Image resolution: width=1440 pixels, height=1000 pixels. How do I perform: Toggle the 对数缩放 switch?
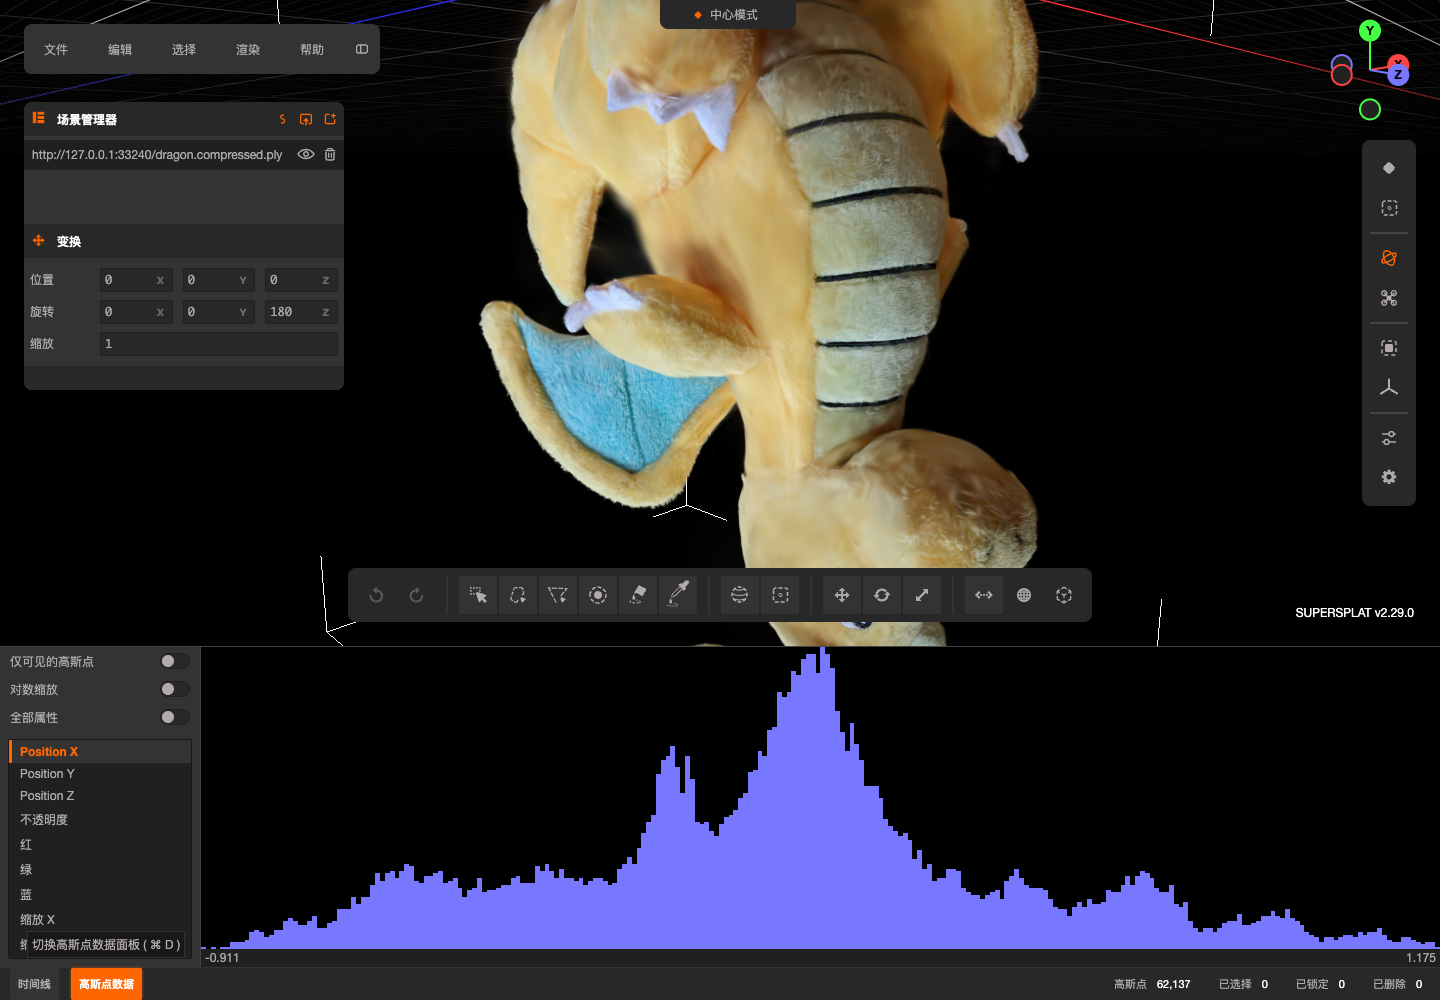tap(175, 689)
